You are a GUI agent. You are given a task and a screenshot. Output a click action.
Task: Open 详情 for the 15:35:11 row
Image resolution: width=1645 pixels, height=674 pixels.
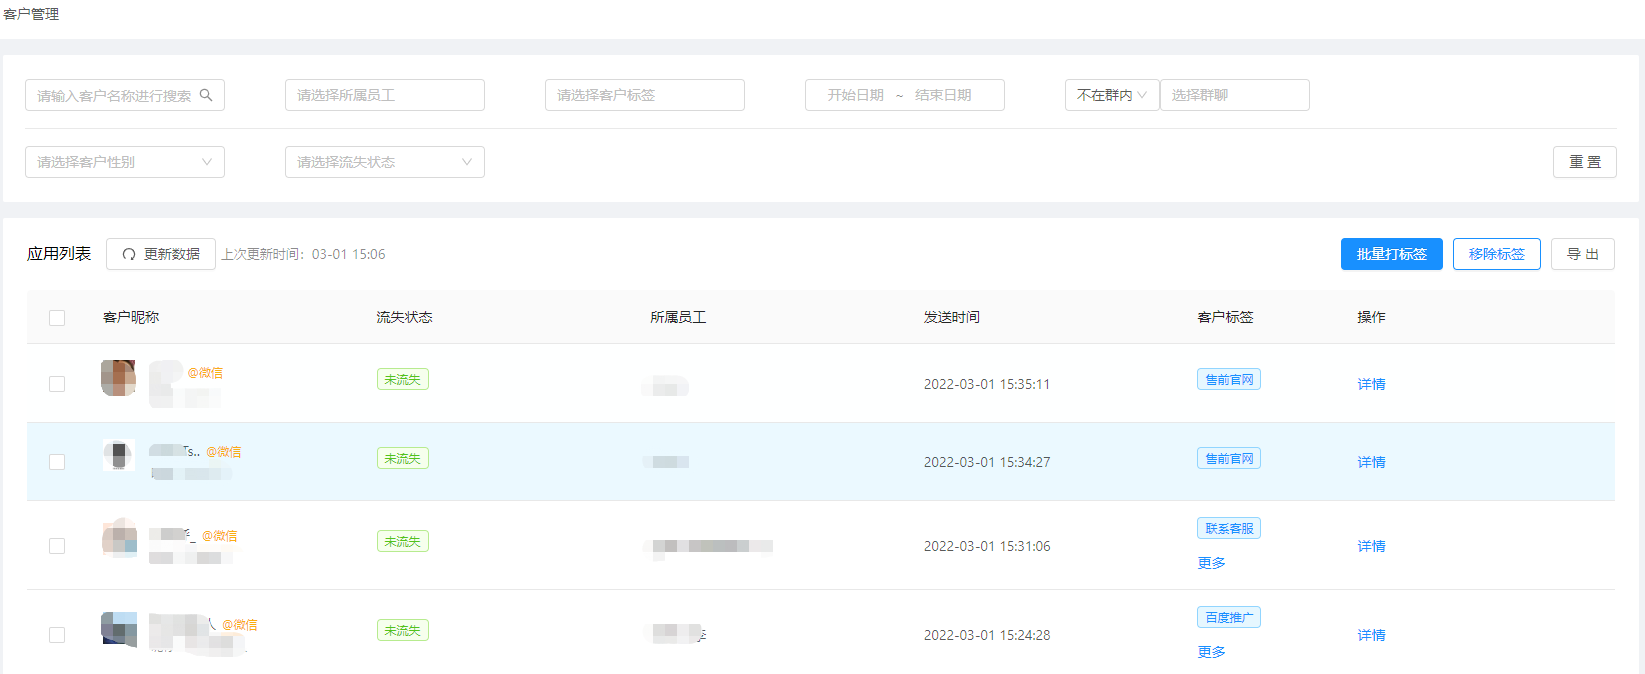pyautogui.click(x=1371, y=384)
